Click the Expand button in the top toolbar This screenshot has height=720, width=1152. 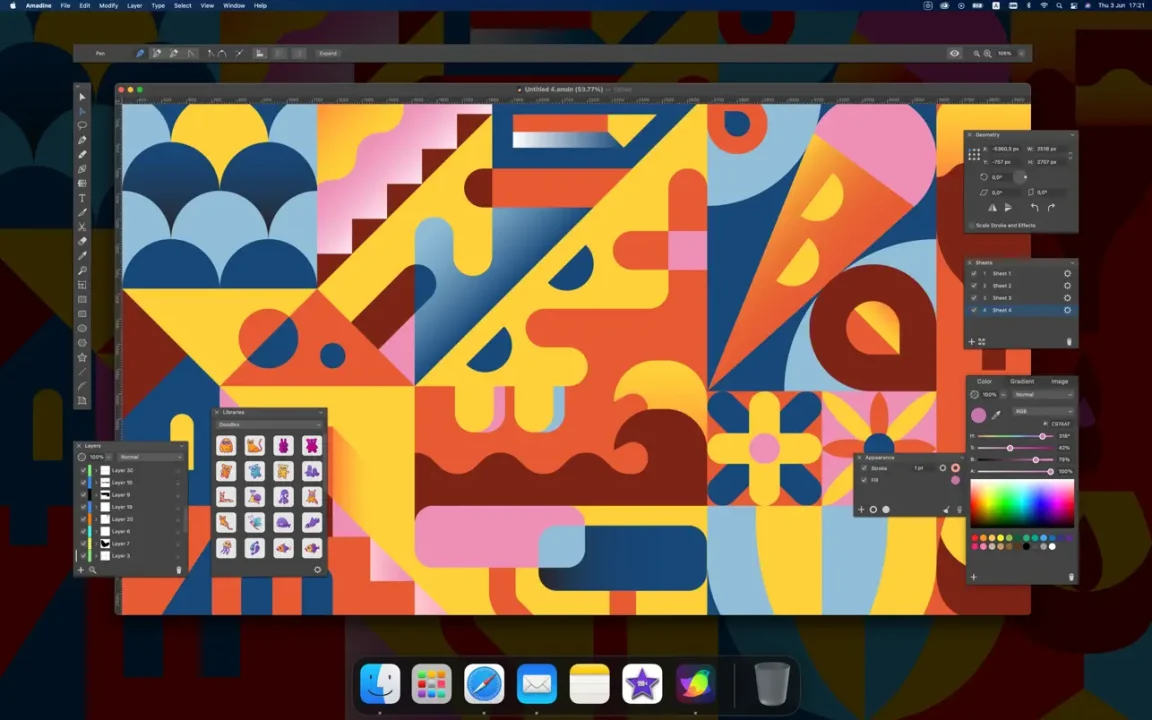pos(328,54)
